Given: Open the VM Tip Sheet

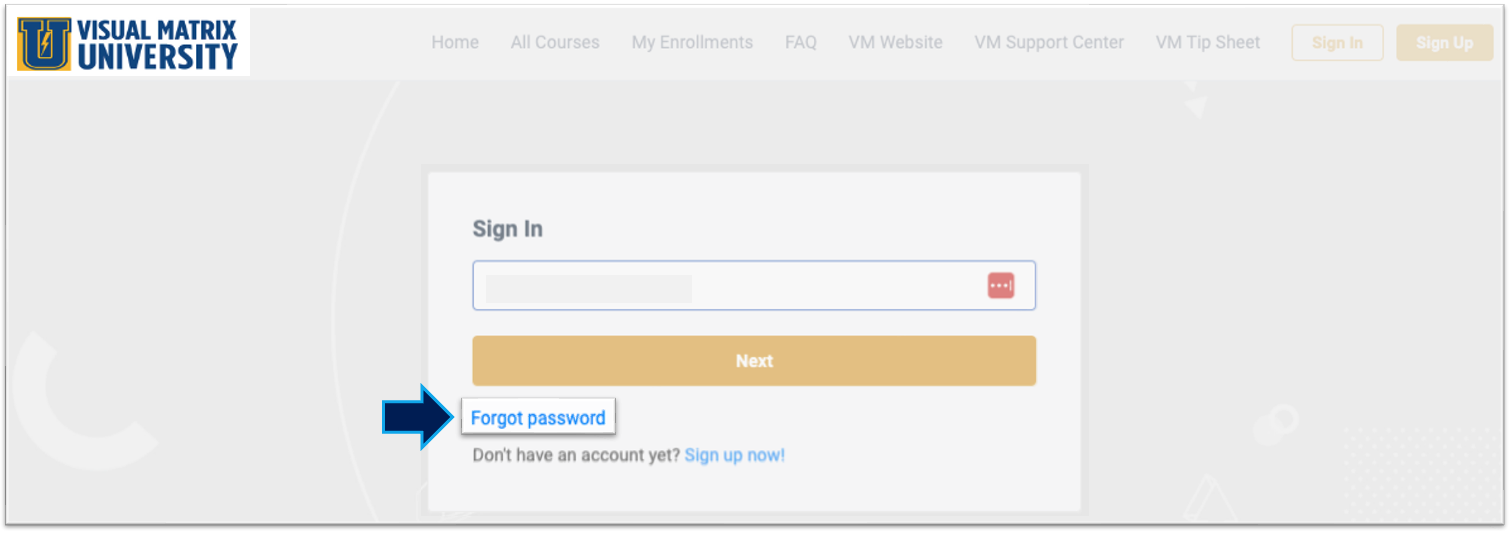Looking at the screenshot, I should (x=1208, y=43).
